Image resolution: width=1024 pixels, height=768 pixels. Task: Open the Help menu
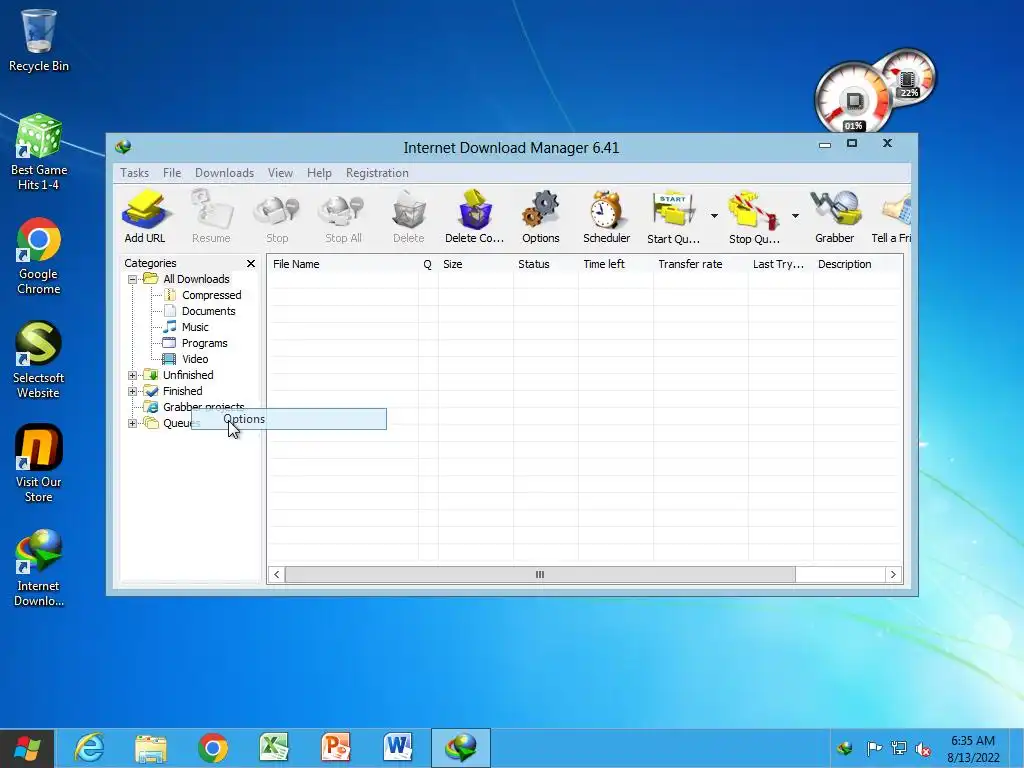[319, 173]
